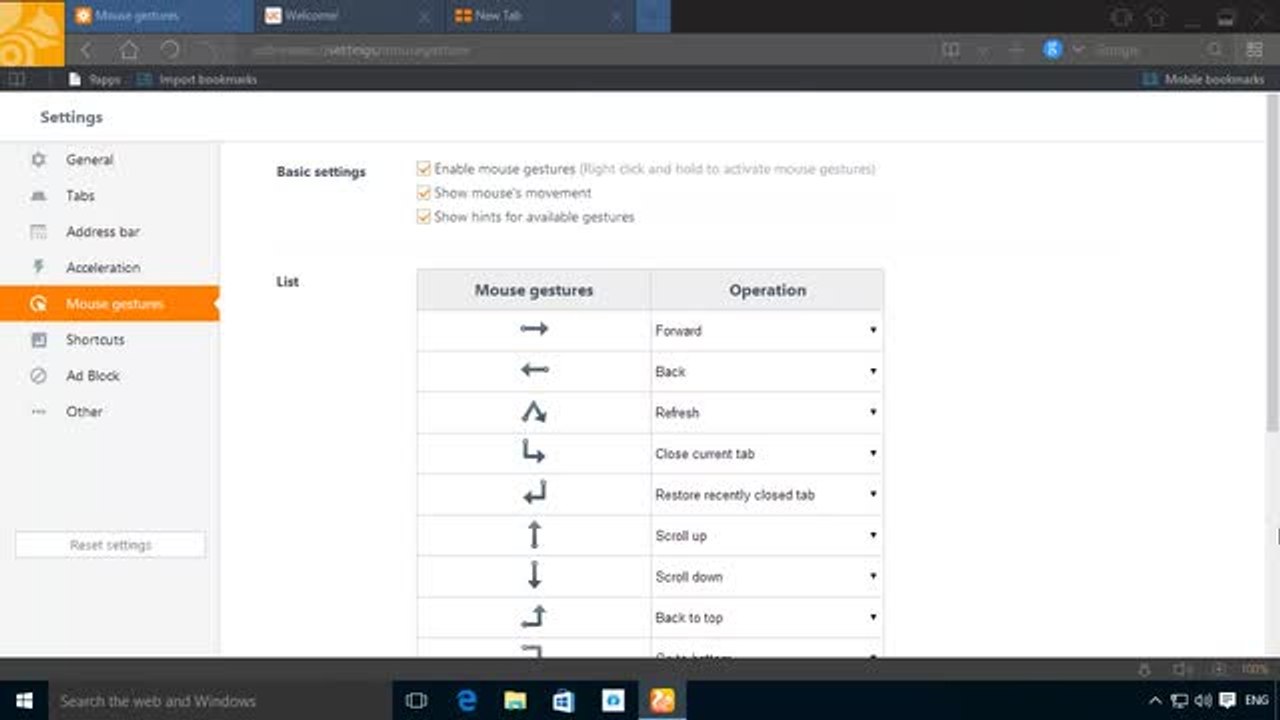1280x720 pixels.
Task: Click the Tabs sidebar icon
Action: (x=39, y=196)
